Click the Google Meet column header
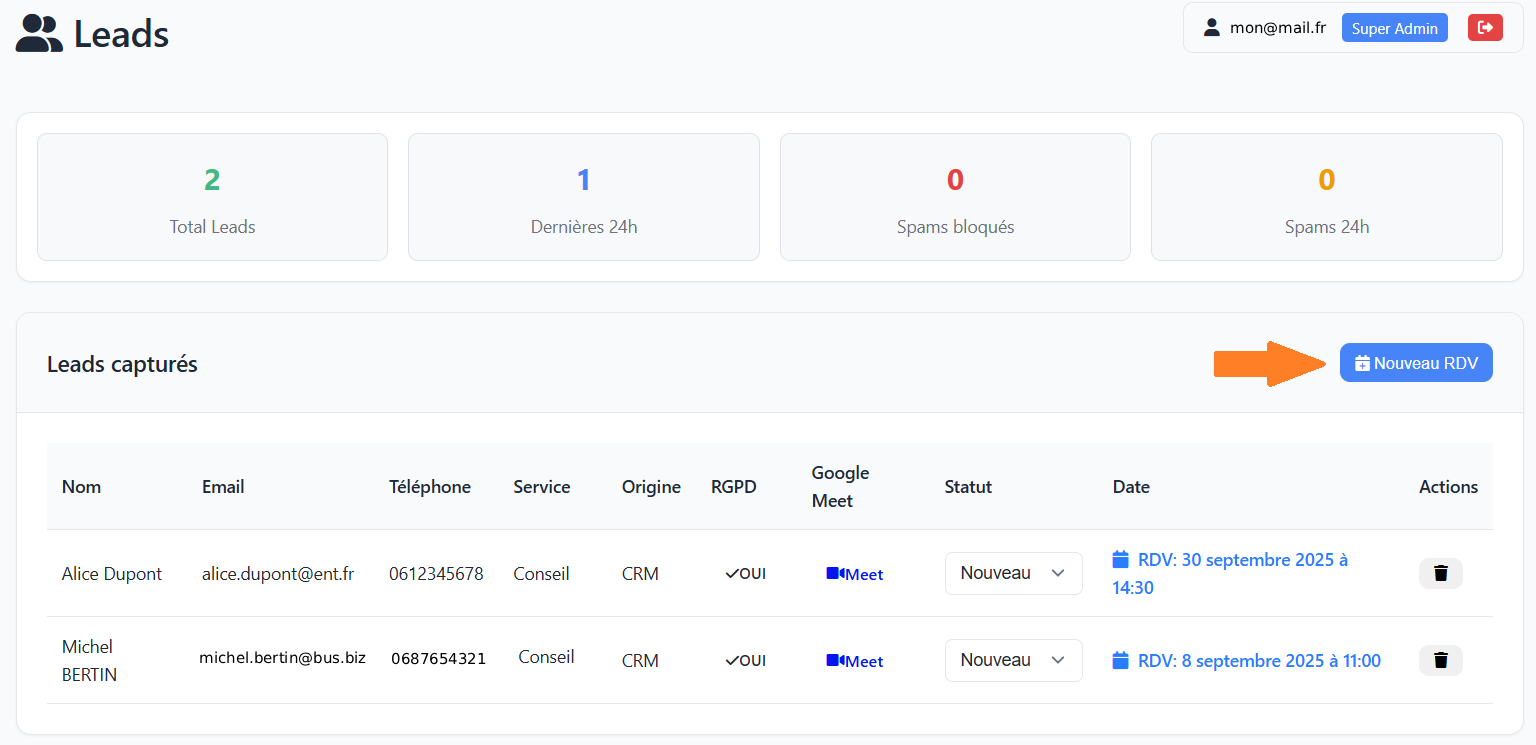Viewport: 1536px width, 745px height. pos(840,487)
